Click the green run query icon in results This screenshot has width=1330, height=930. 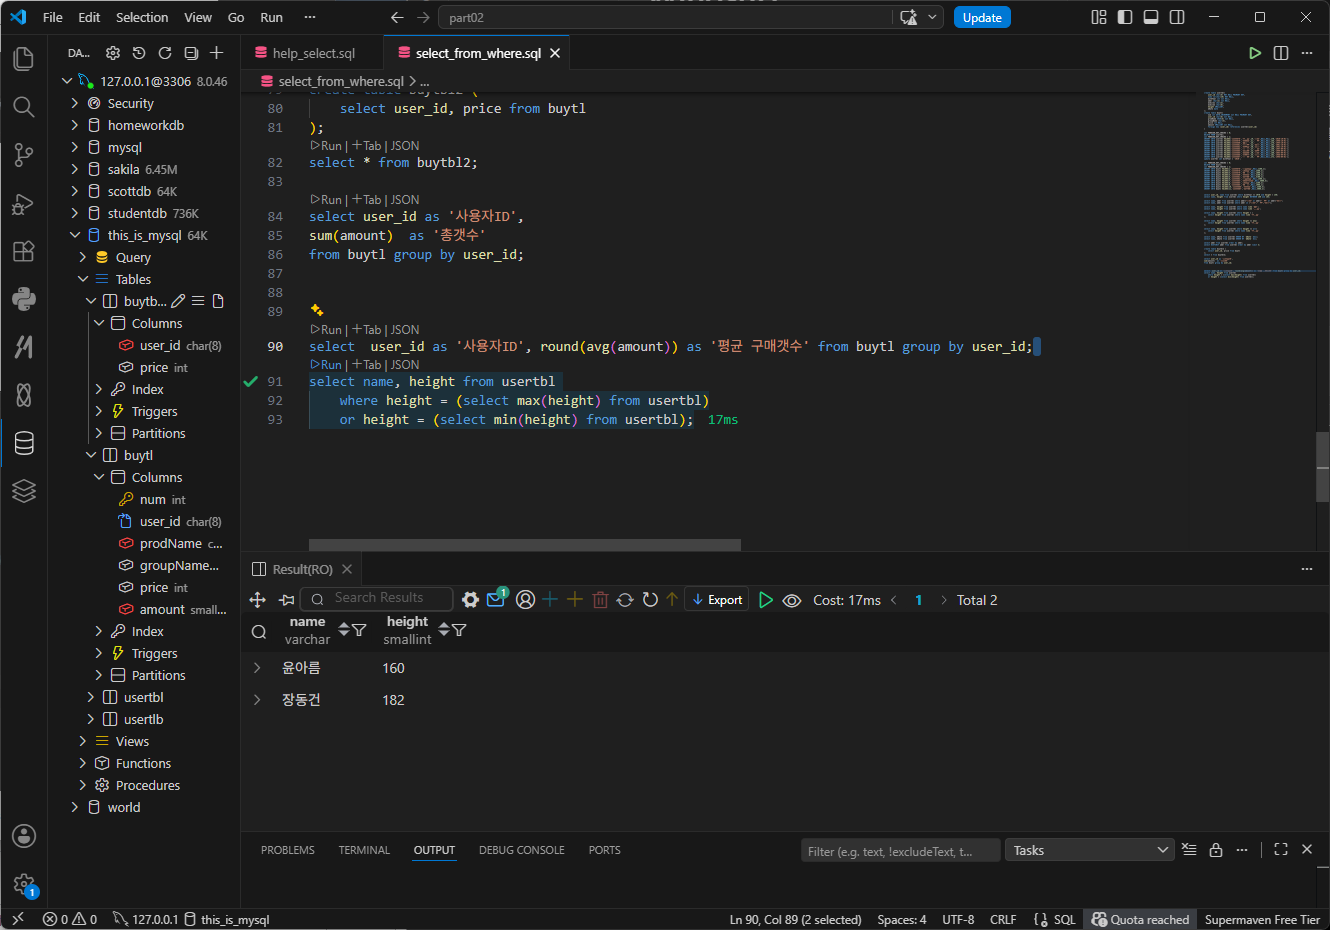point(766,600)
